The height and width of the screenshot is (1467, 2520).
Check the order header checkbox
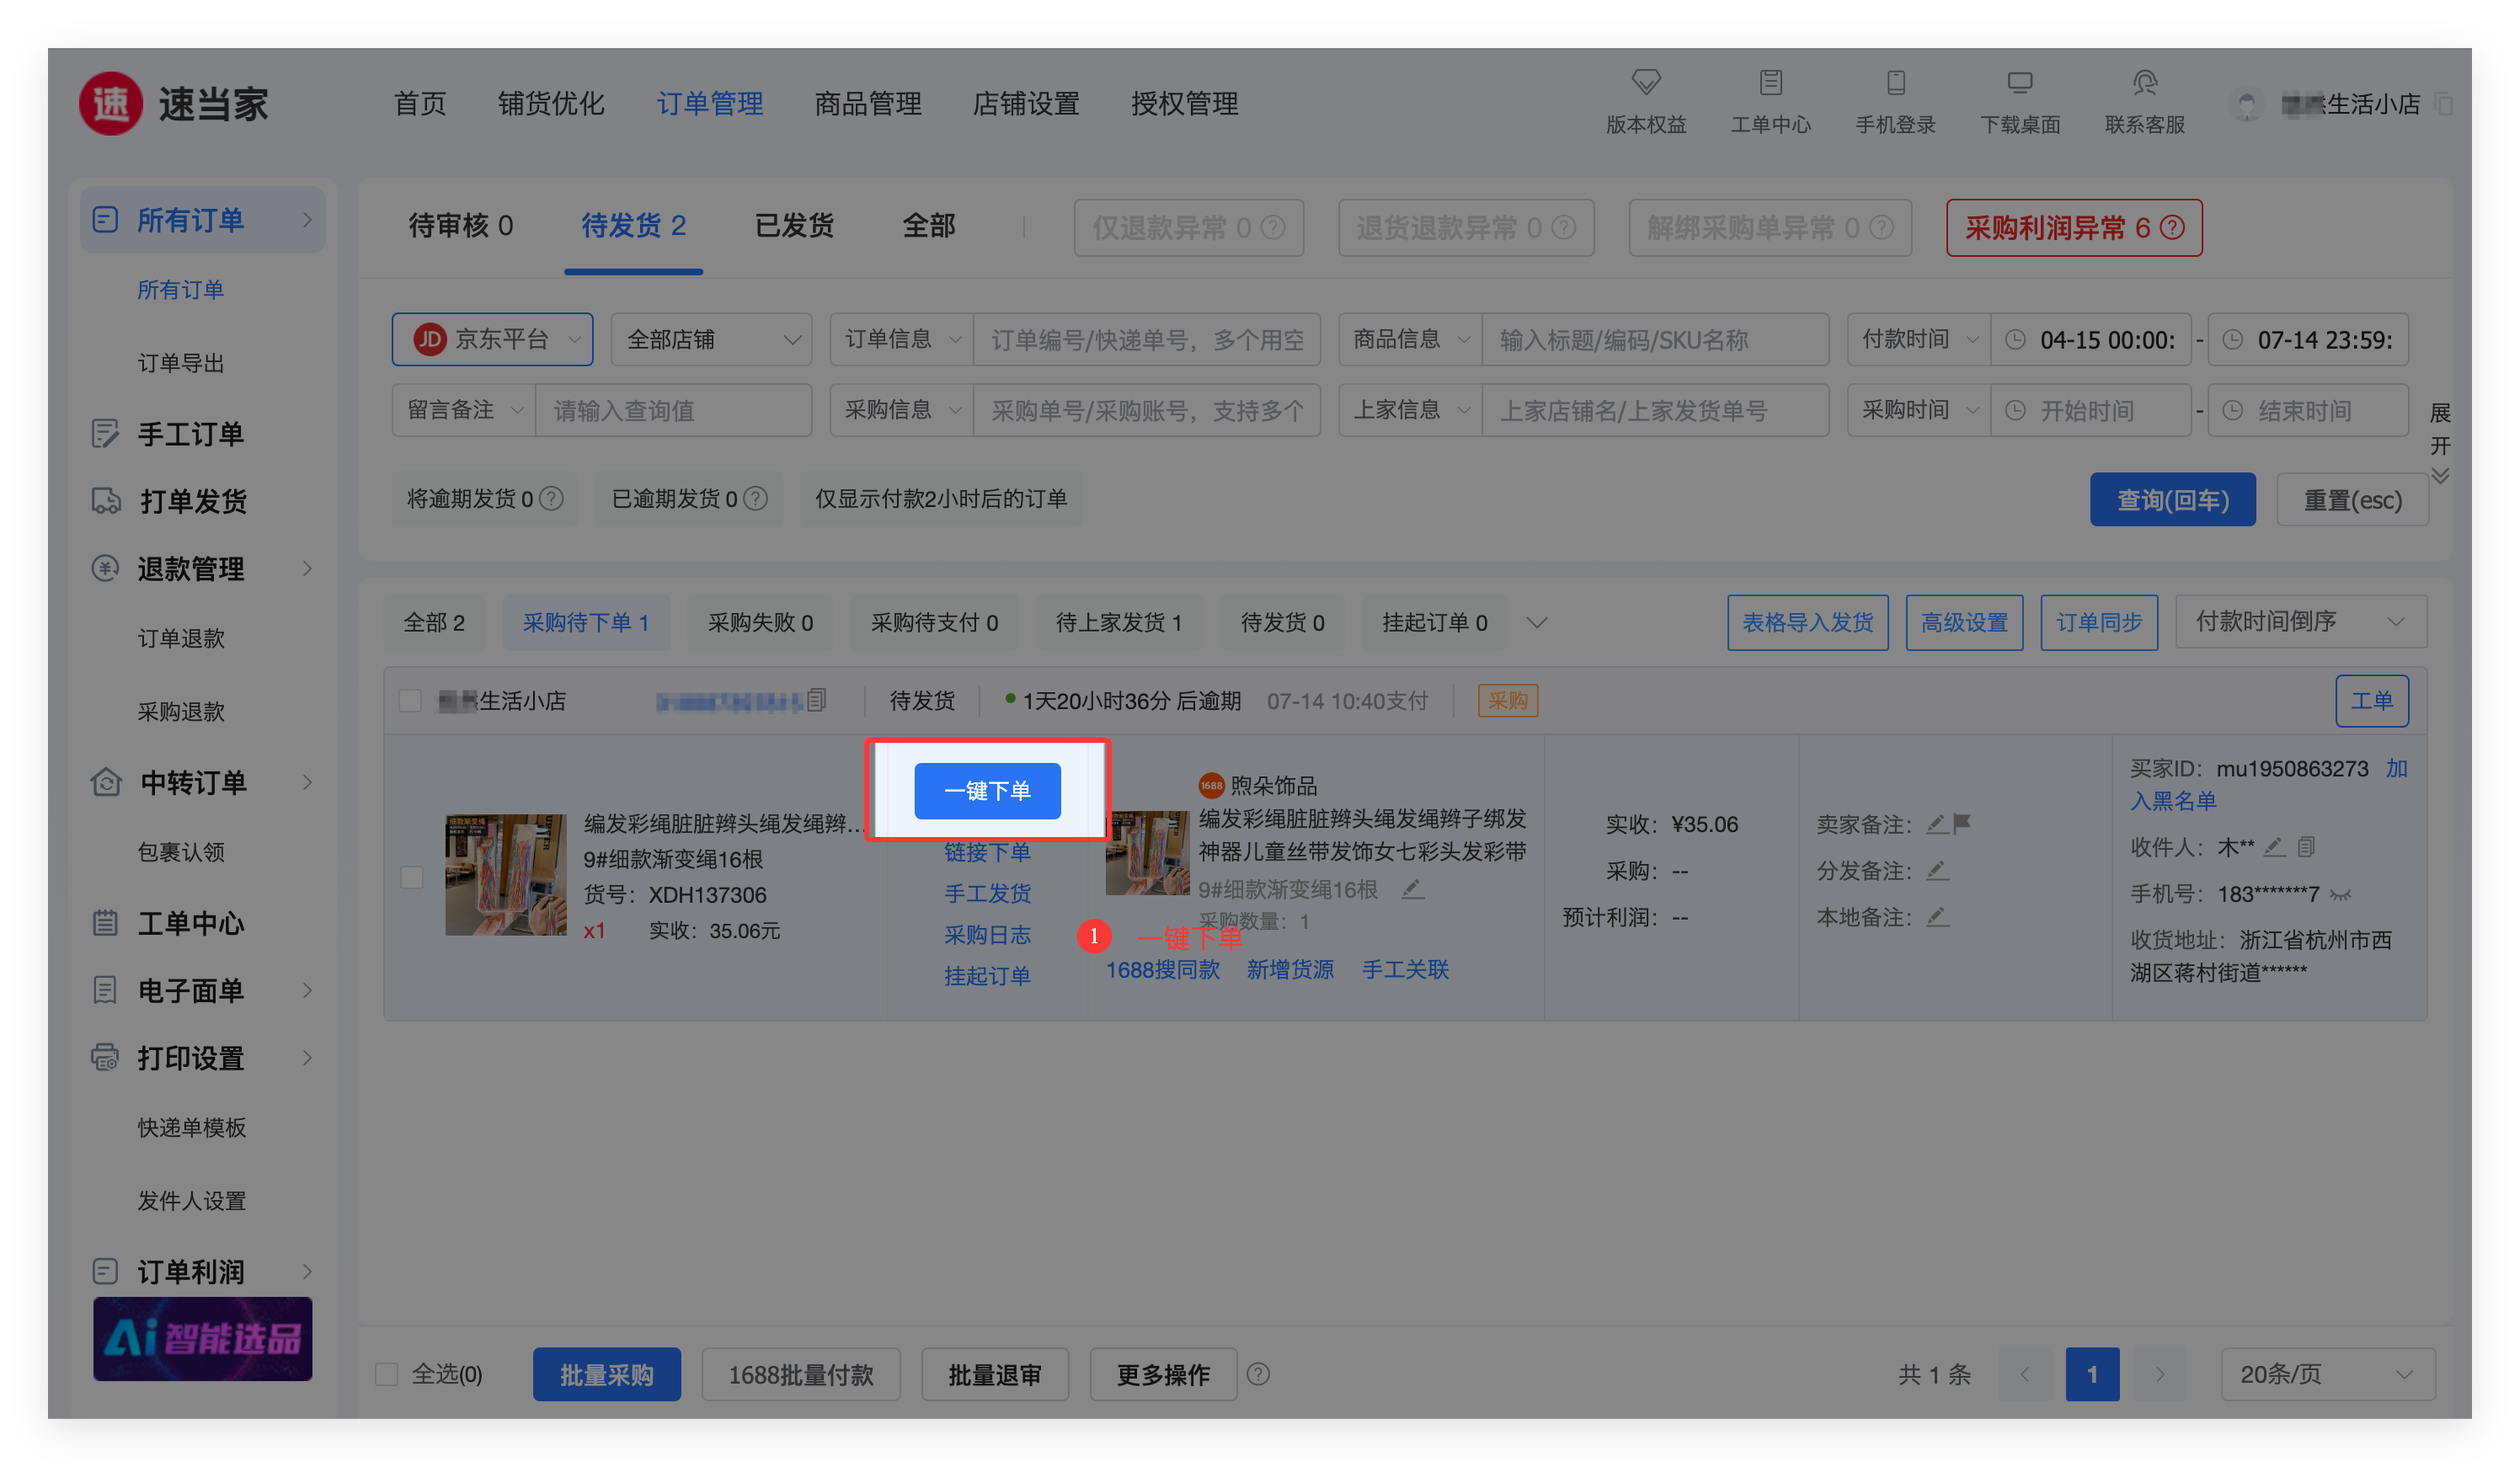pos(410,700)
